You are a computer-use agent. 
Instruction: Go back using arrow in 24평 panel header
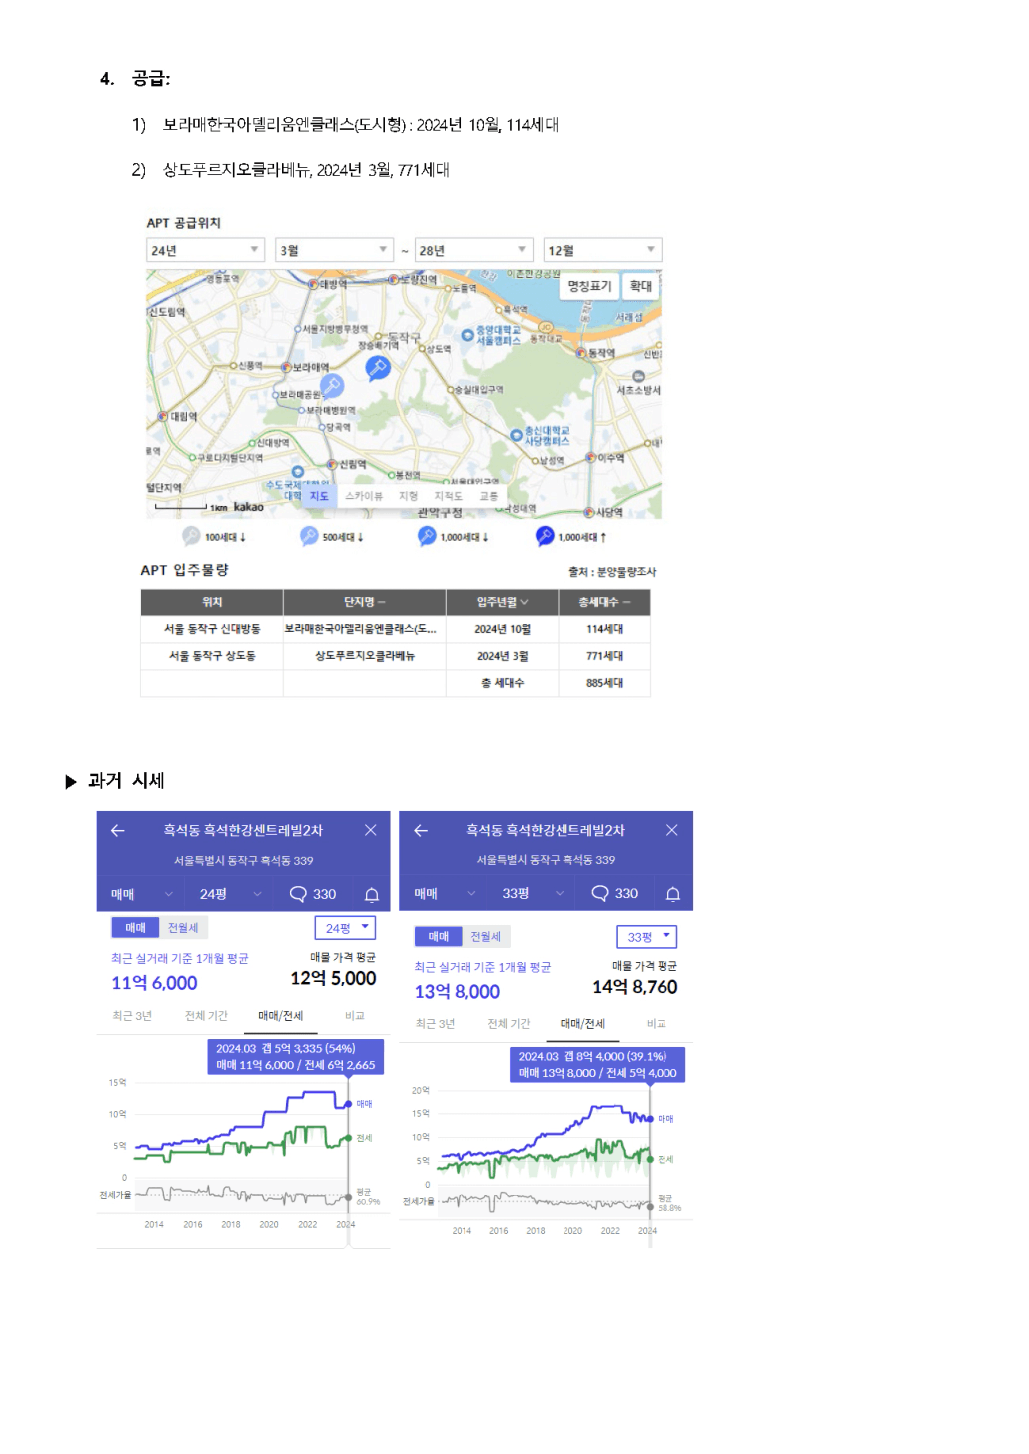[x=118, y=830]
